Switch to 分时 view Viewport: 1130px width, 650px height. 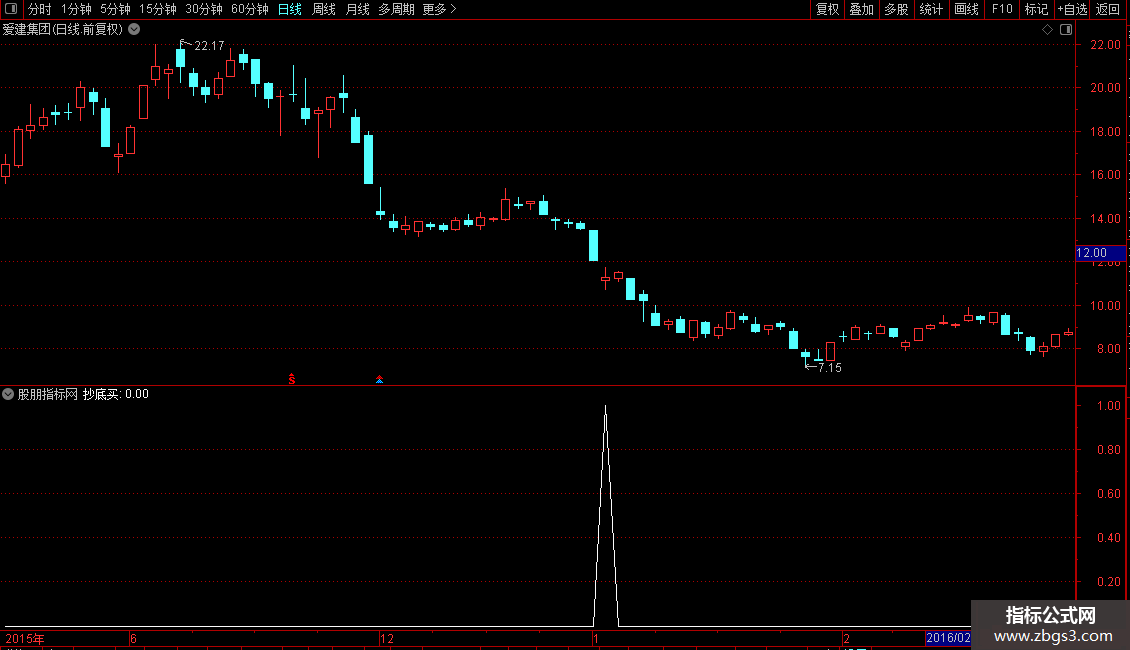[x=40, y=9]
